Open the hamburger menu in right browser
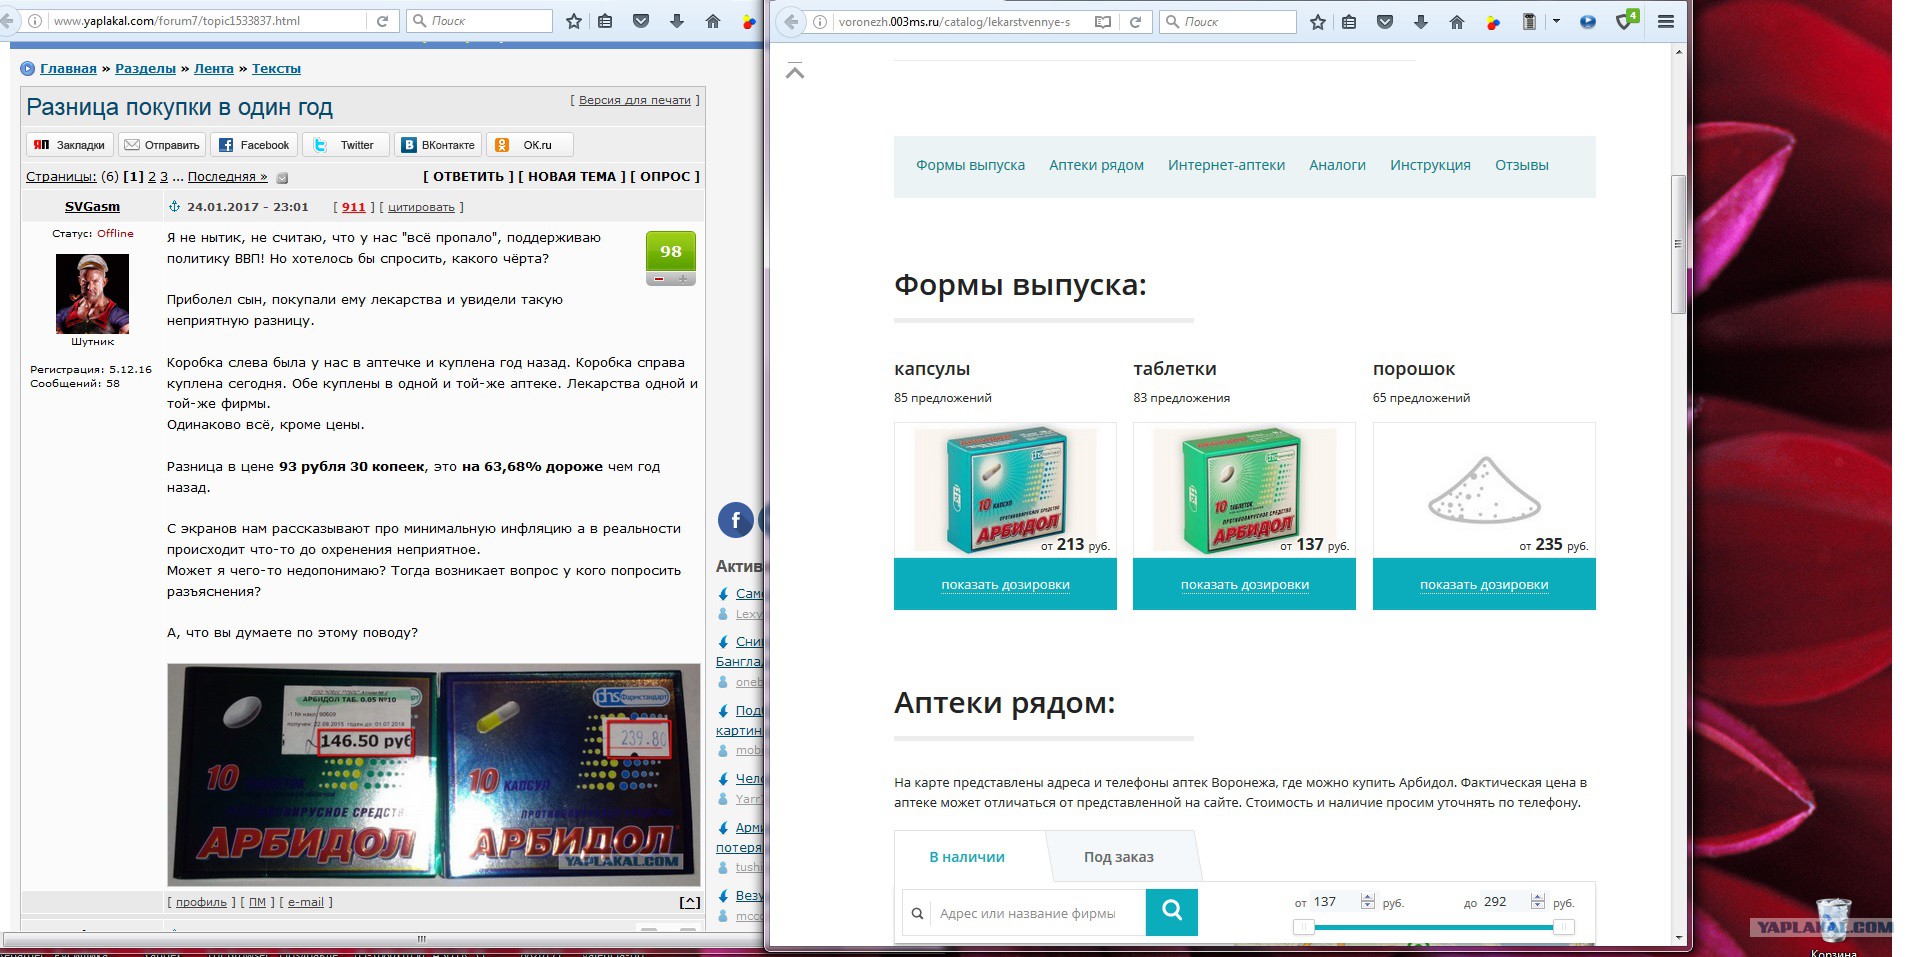Image resolution: width=1920 pixels, height=957 pixels. 1666,22
